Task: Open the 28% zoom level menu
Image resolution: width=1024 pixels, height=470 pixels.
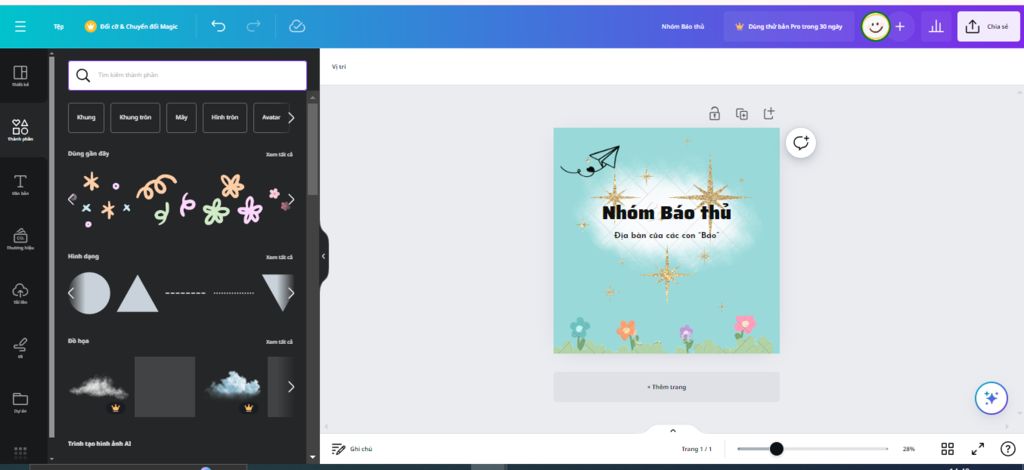Action: pyautogui.click(x=909, y=449)
